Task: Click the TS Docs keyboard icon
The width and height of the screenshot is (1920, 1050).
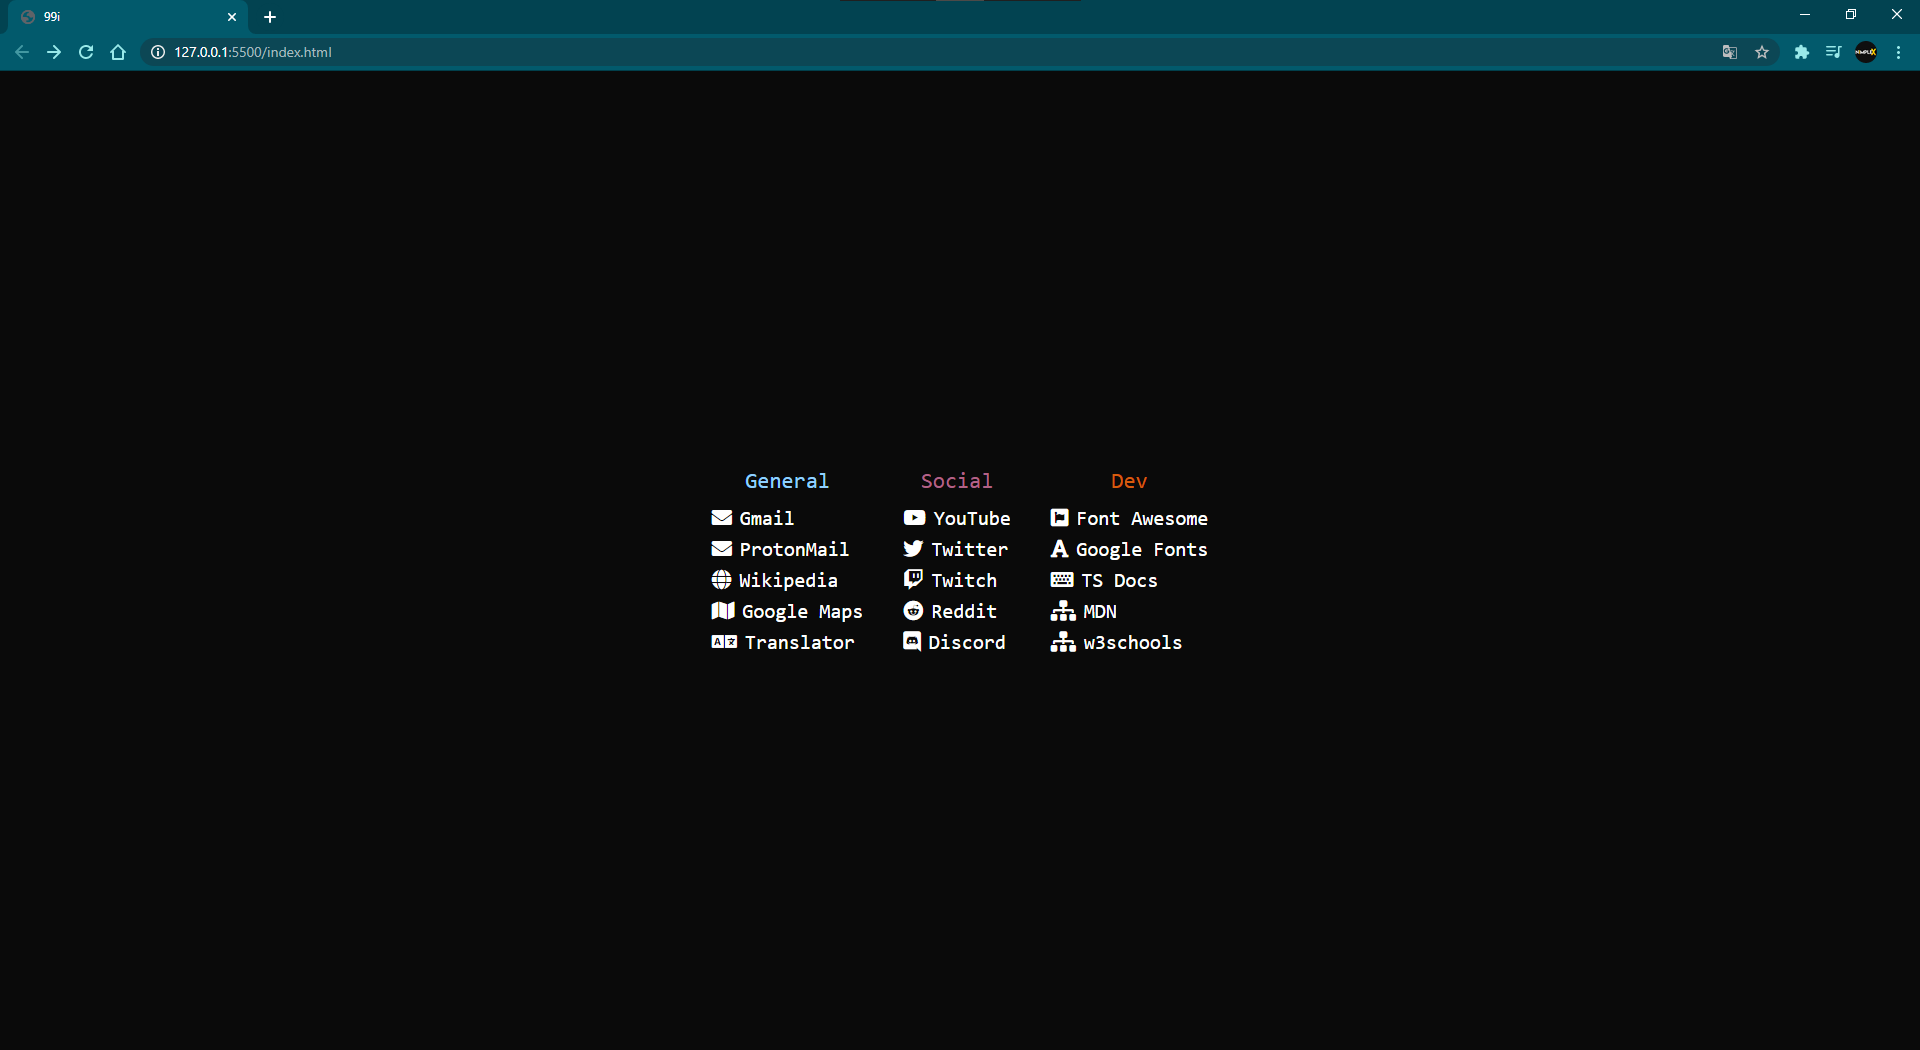Action: pyautogui.click(x=1061, y=579)
